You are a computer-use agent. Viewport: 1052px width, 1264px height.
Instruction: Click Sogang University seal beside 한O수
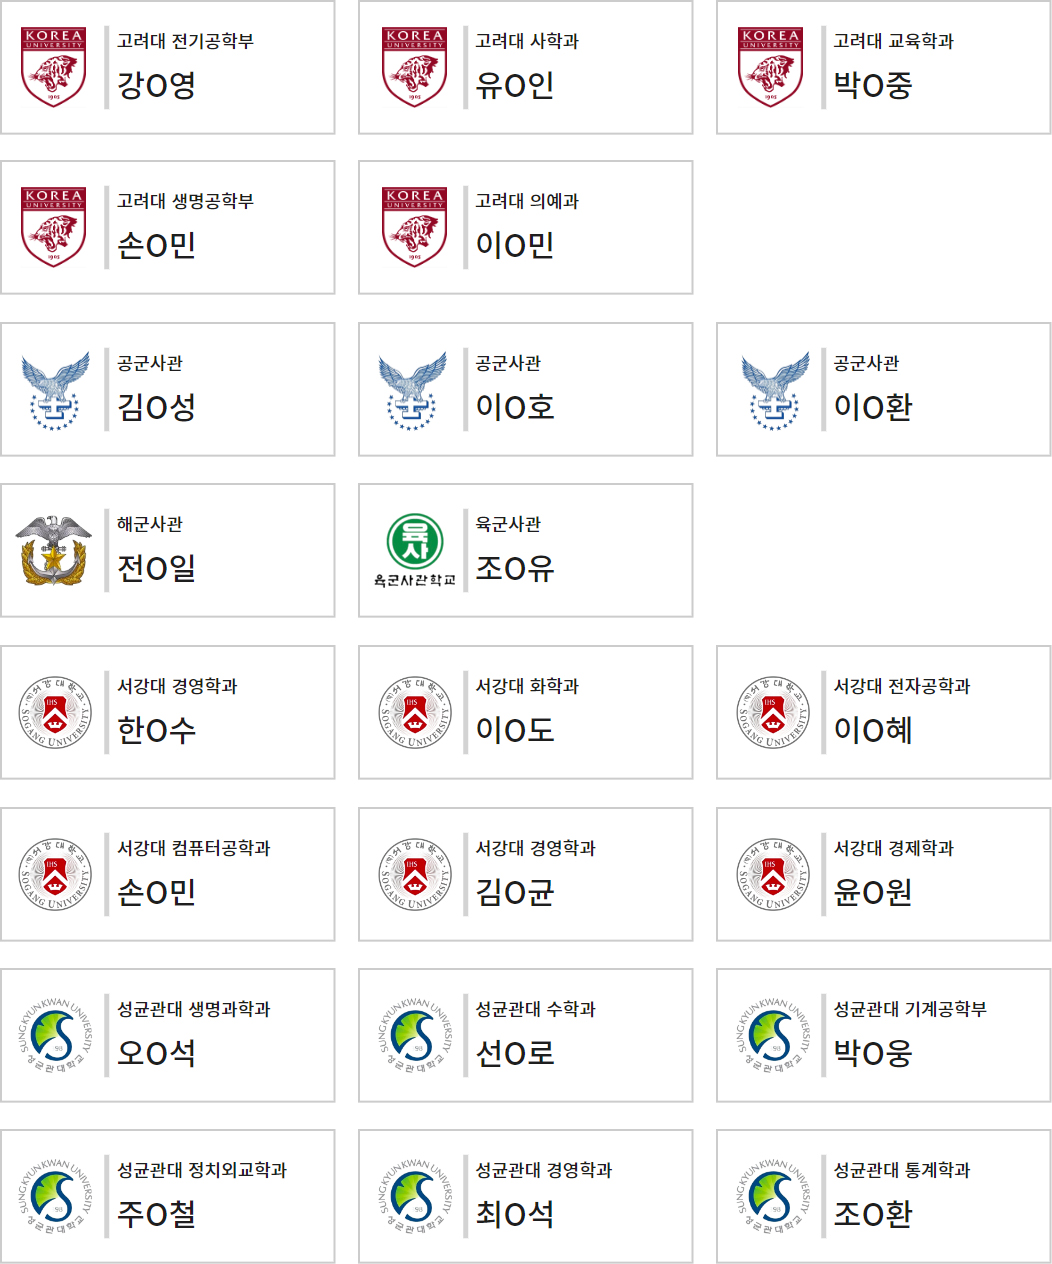pos(54,713)
